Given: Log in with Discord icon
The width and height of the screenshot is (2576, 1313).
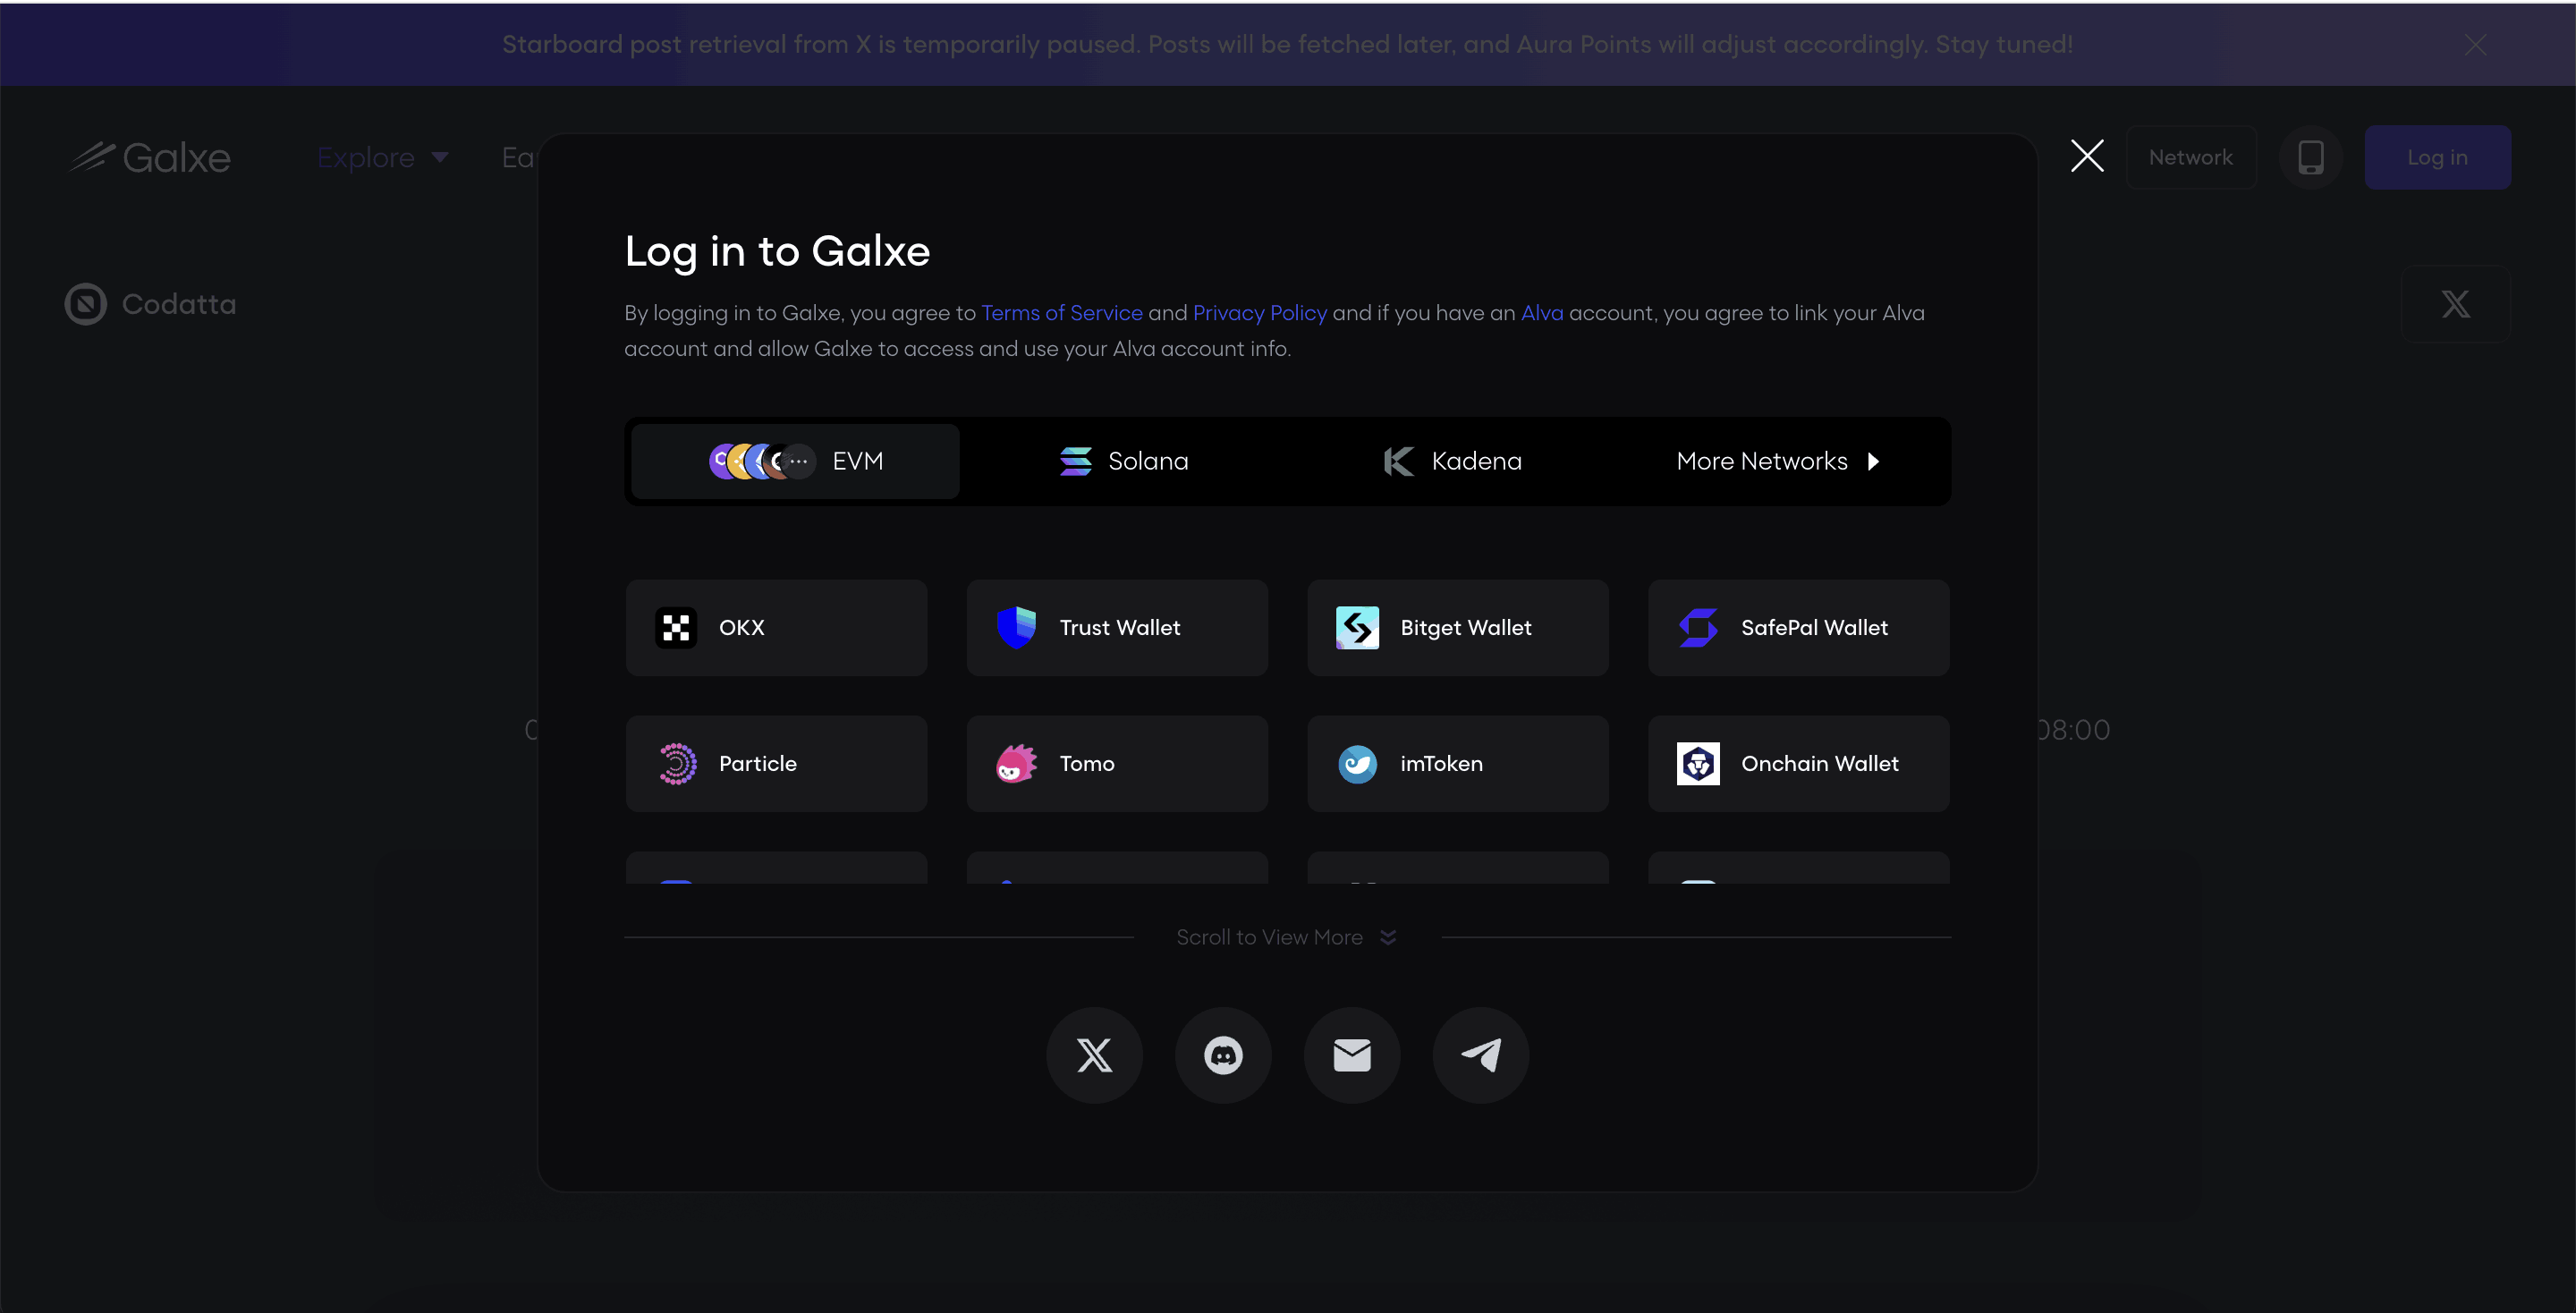Looking at the screenshot, I should [1223, 1054].
